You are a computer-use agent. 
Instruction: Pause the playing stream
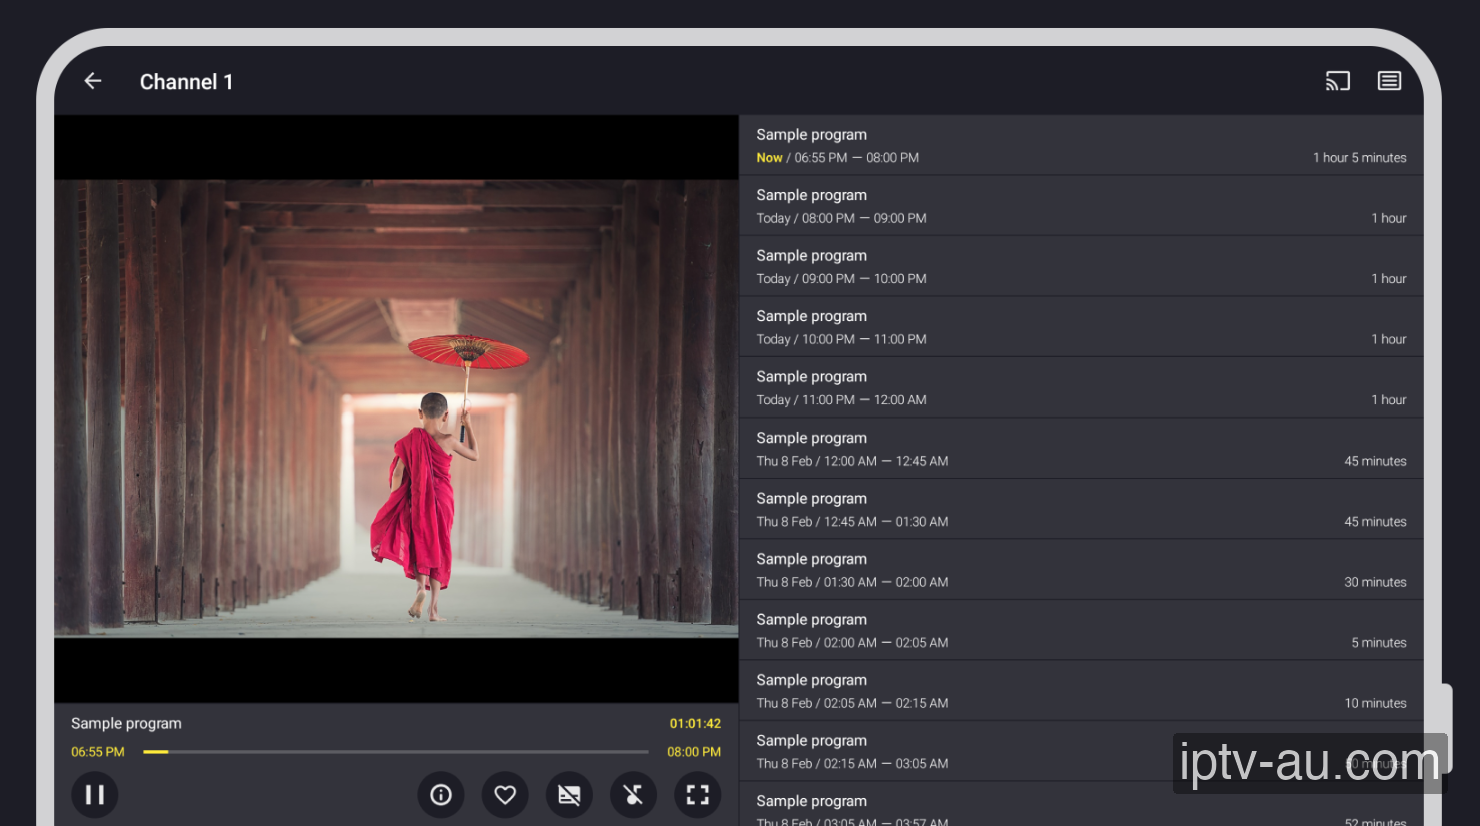click(95, 794)
